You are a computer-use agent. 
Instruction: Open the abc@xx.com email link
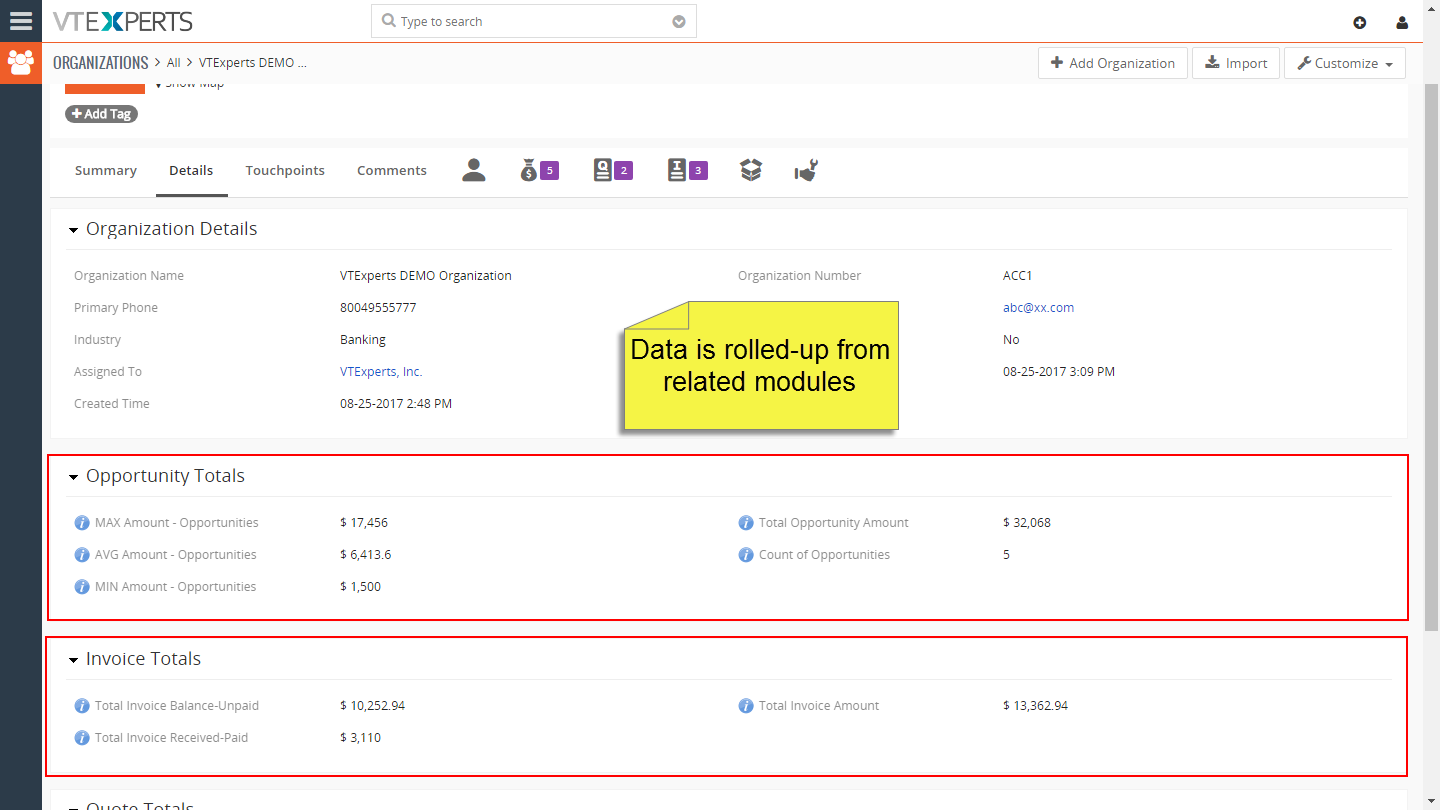pyautogui.click(x=1038, y=308)
